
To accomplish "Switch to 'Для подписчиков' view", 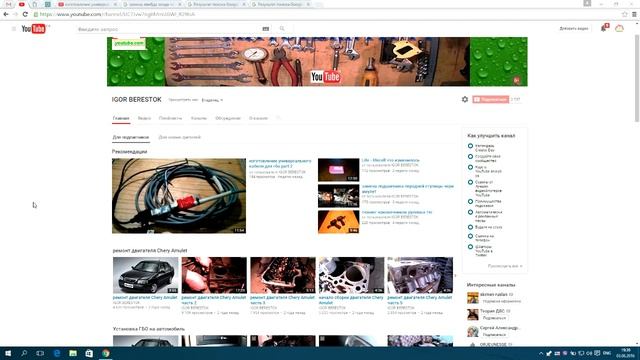I will [x=131, y=138].
